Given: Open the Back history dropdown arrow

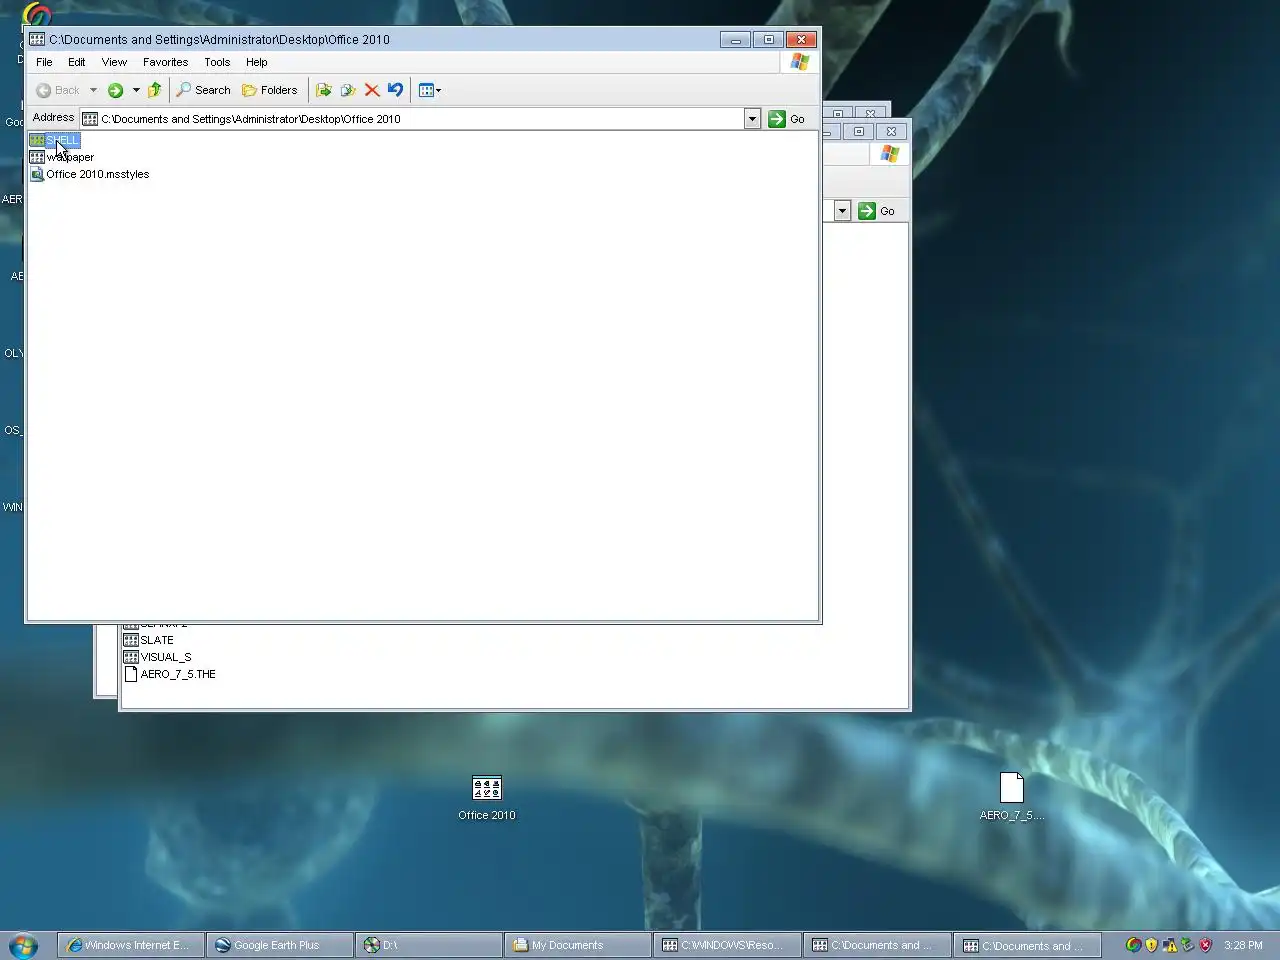Looking at the screenshot, I should [93, 90].
